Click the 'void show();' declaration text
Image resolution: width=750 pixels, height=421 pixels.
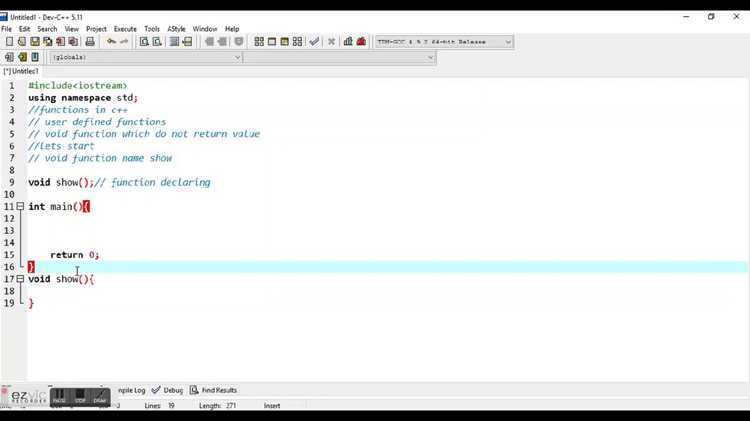[x=61, y=182]
